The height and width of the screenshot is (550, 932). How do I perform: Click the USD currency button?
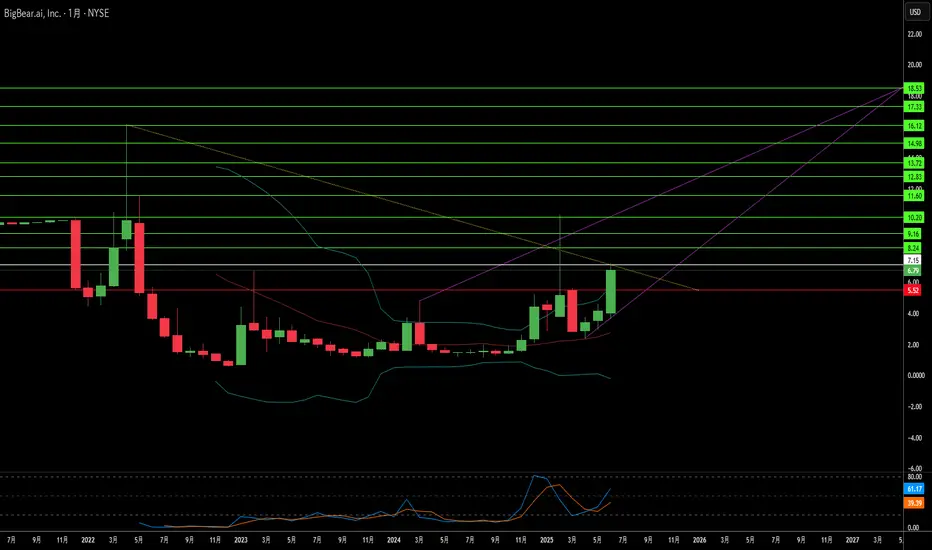coord(915,12)
